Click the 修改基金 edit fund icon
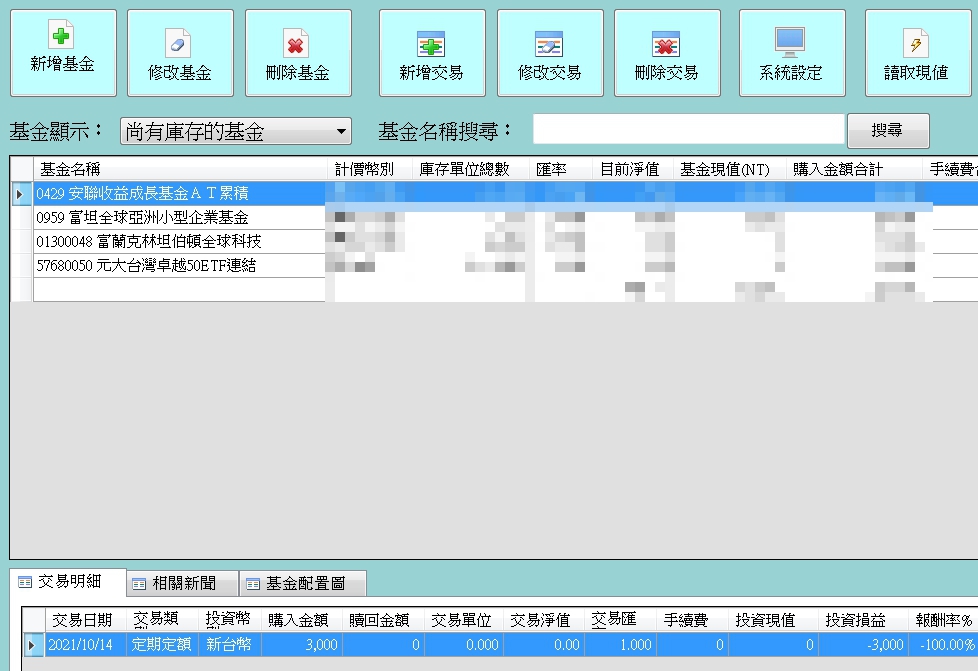The image size is (978, 671). click(178, 43)
